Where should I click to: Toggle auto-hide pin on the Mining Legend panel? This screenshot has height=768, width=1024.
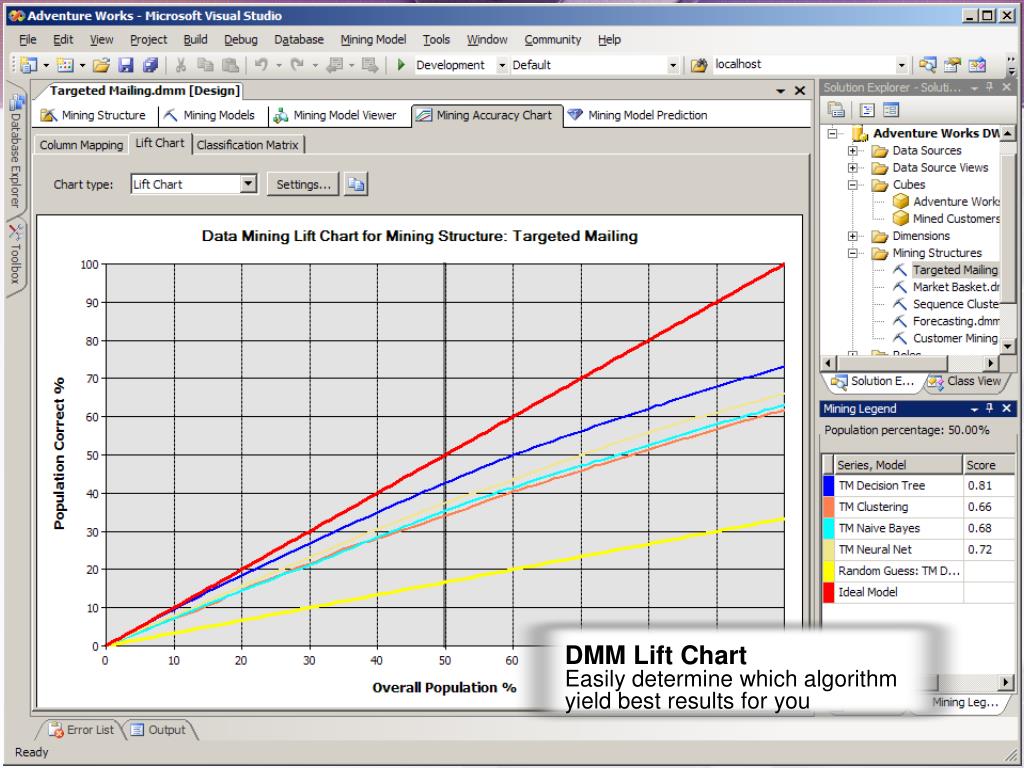pyautogui.click(x=989, y=409)
